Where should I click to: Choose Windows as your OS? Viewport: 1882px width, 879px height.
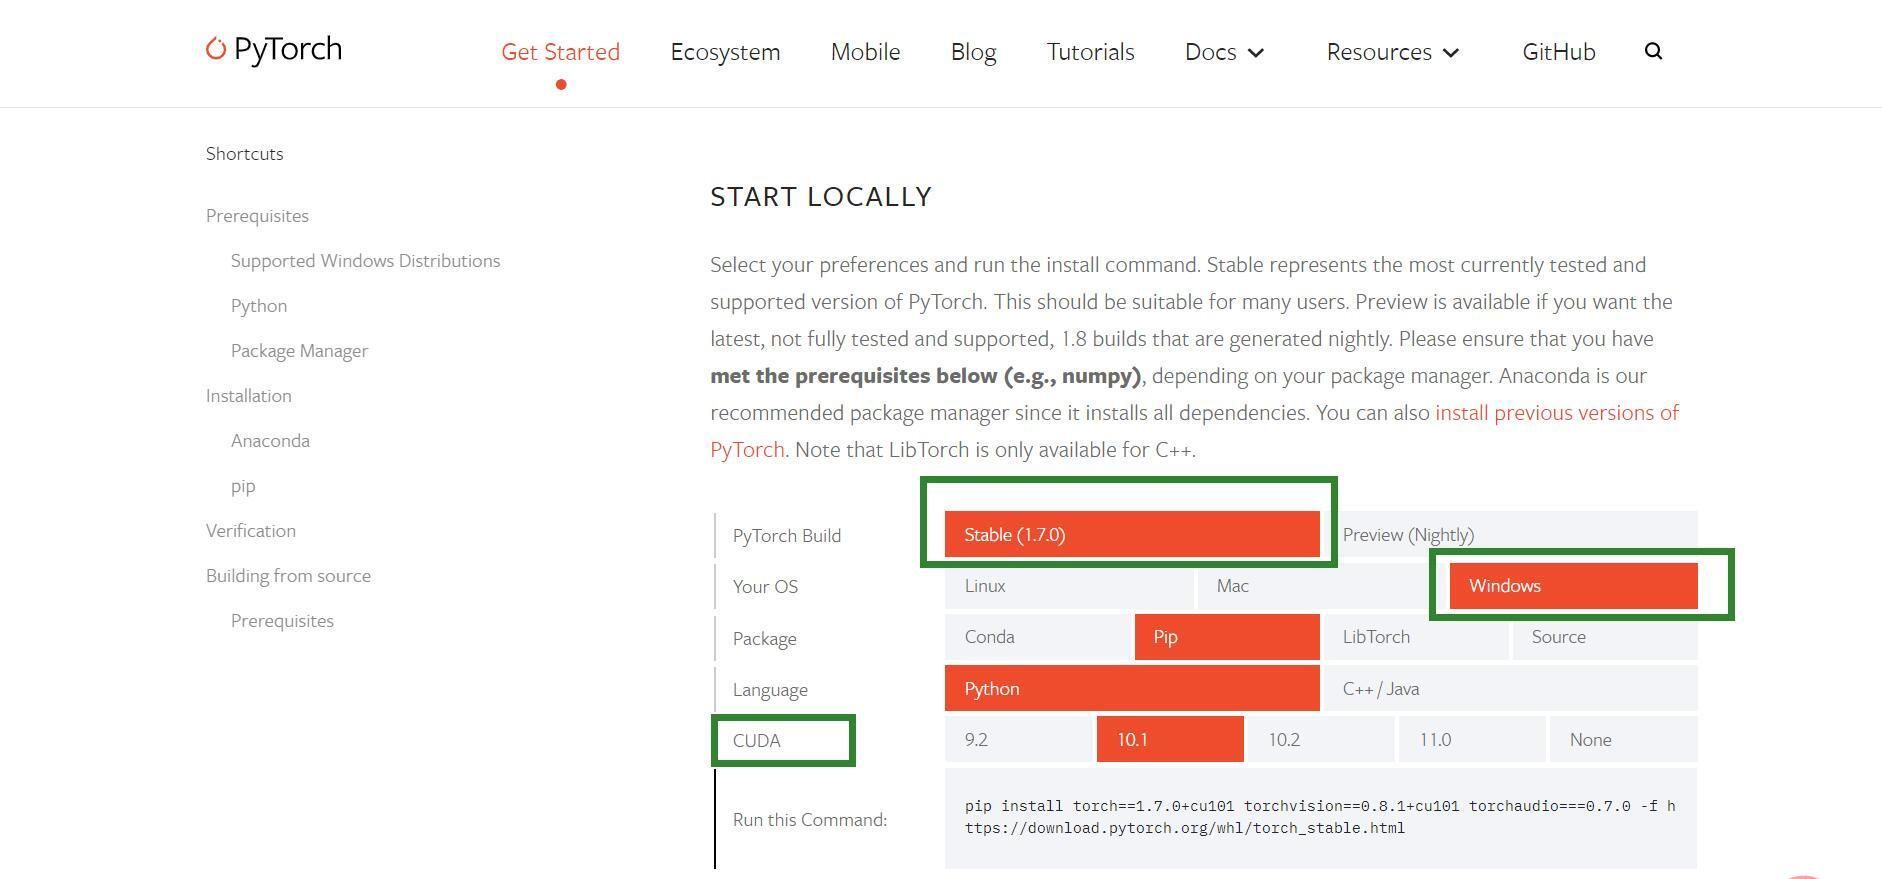(1573, 586)
